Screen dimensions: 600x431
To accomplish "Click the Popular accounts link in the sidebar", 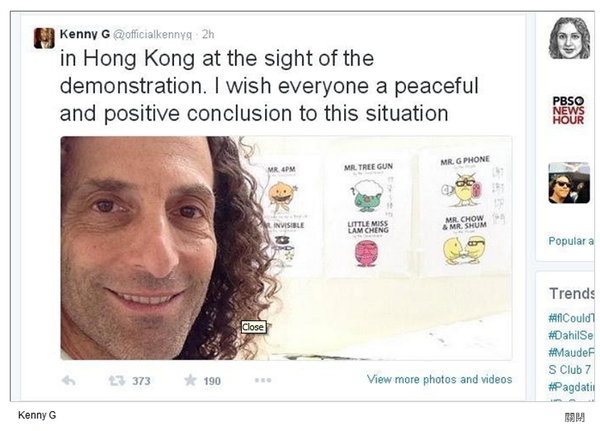I will pyautogui.click(x=571, y=241).
